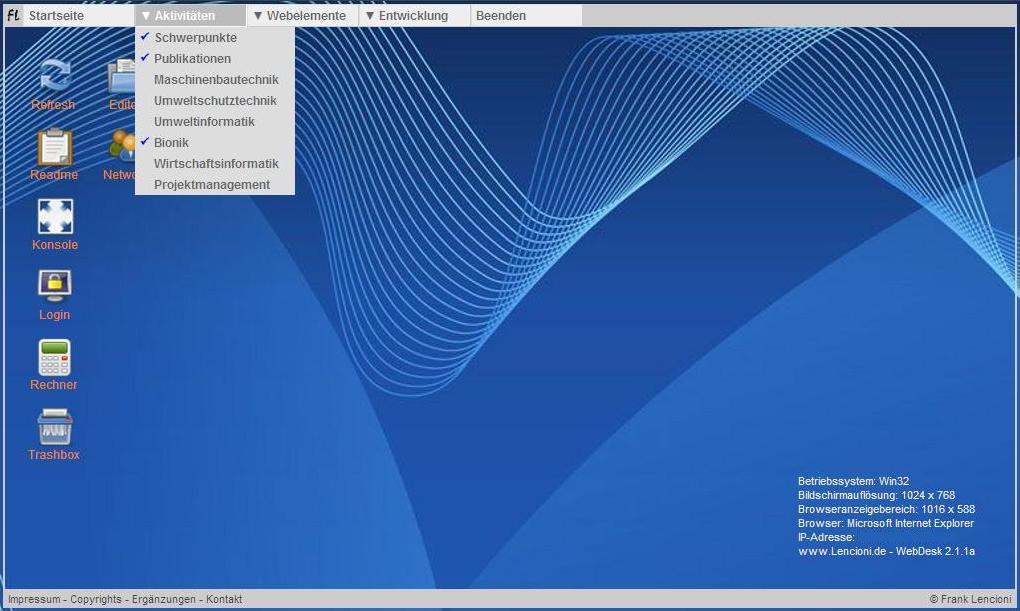
Task: Open the Impressum footer link
Action: [34, 600]
